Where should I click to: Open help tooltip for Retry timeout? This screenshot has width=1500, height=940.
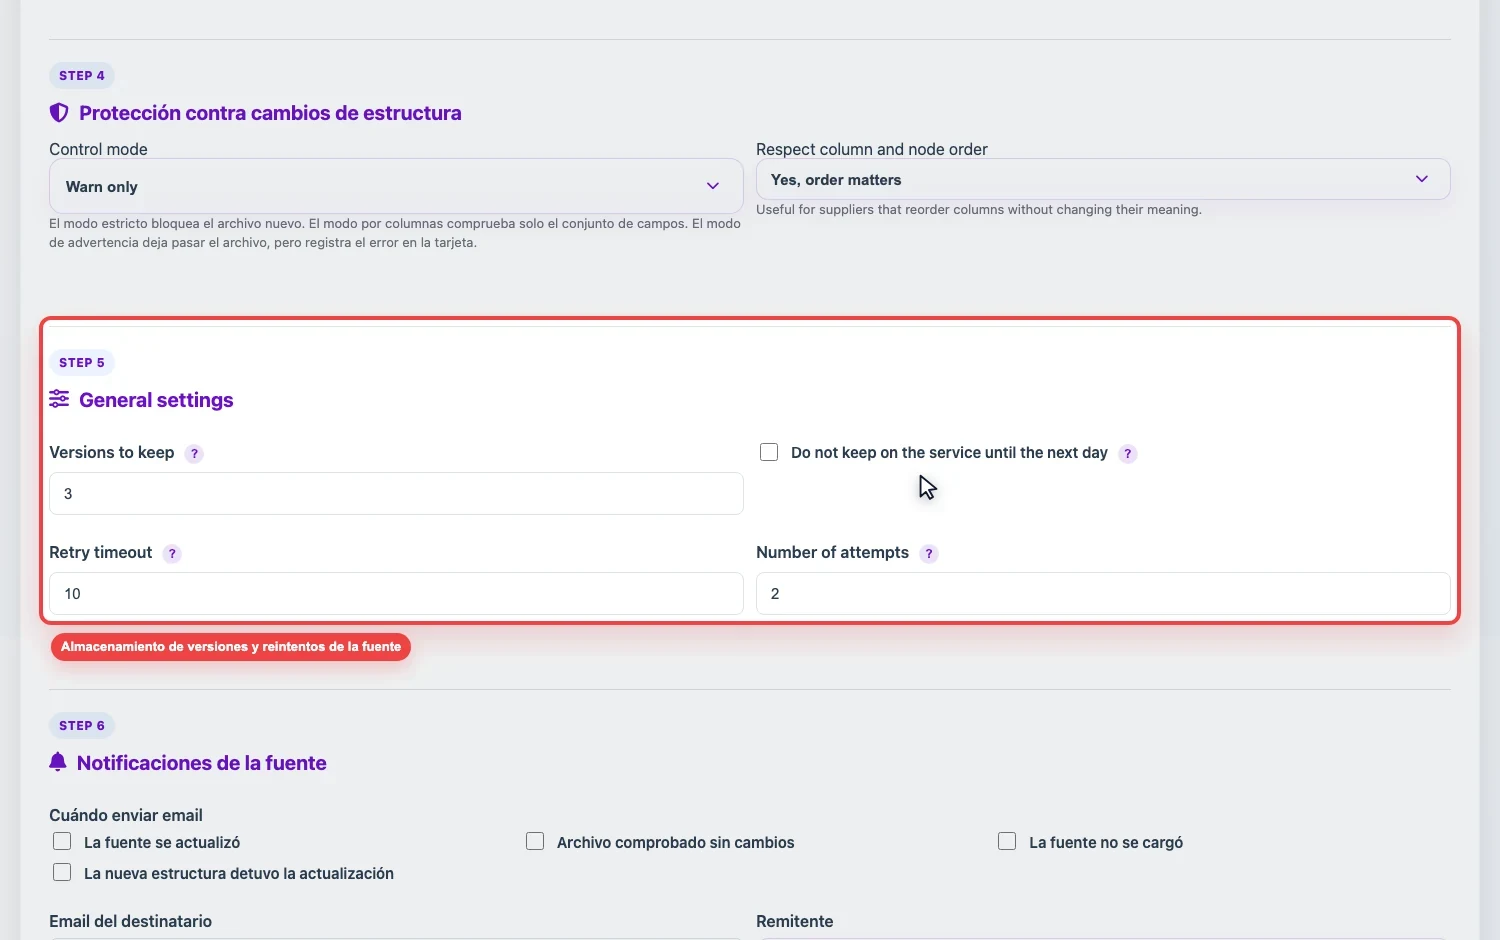pyautogui.click(x=172, y=553)
